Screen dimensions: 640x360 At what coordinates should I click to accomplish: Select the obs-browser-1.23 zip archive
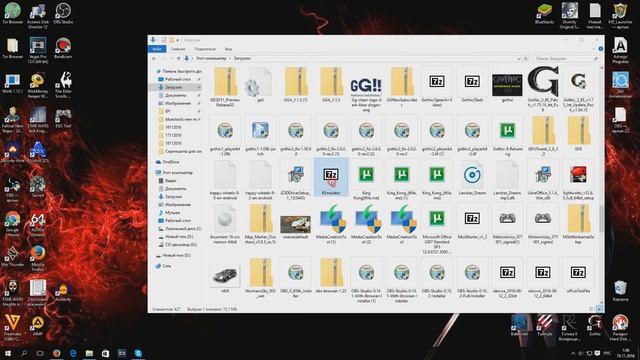point(331,276)
